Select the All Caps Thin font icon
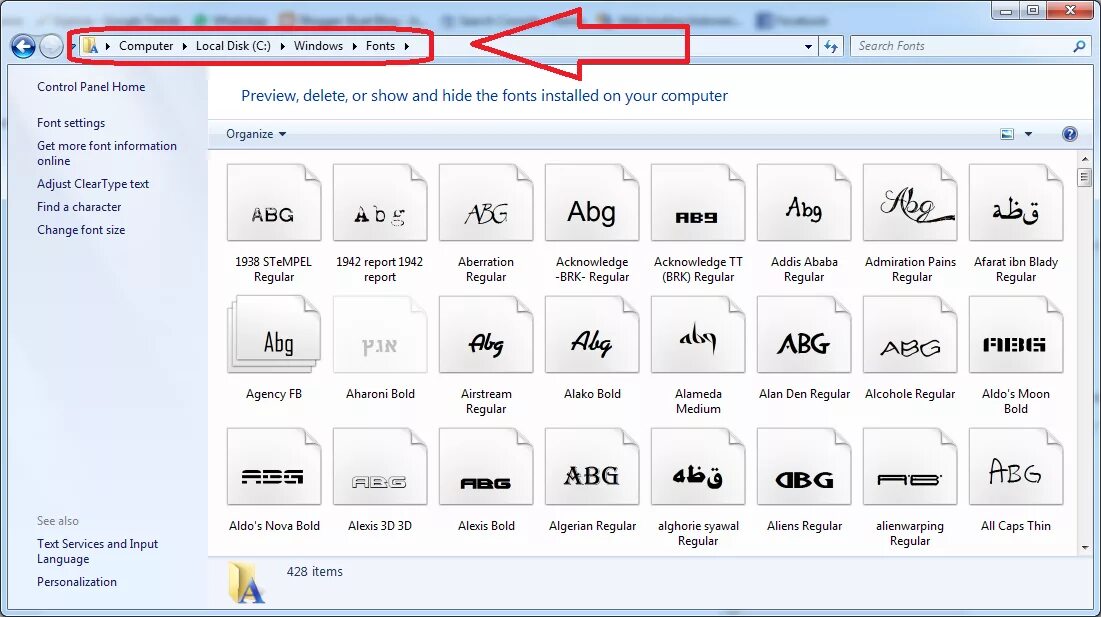Viewport: 1101px width, 617px height. 1016,466
